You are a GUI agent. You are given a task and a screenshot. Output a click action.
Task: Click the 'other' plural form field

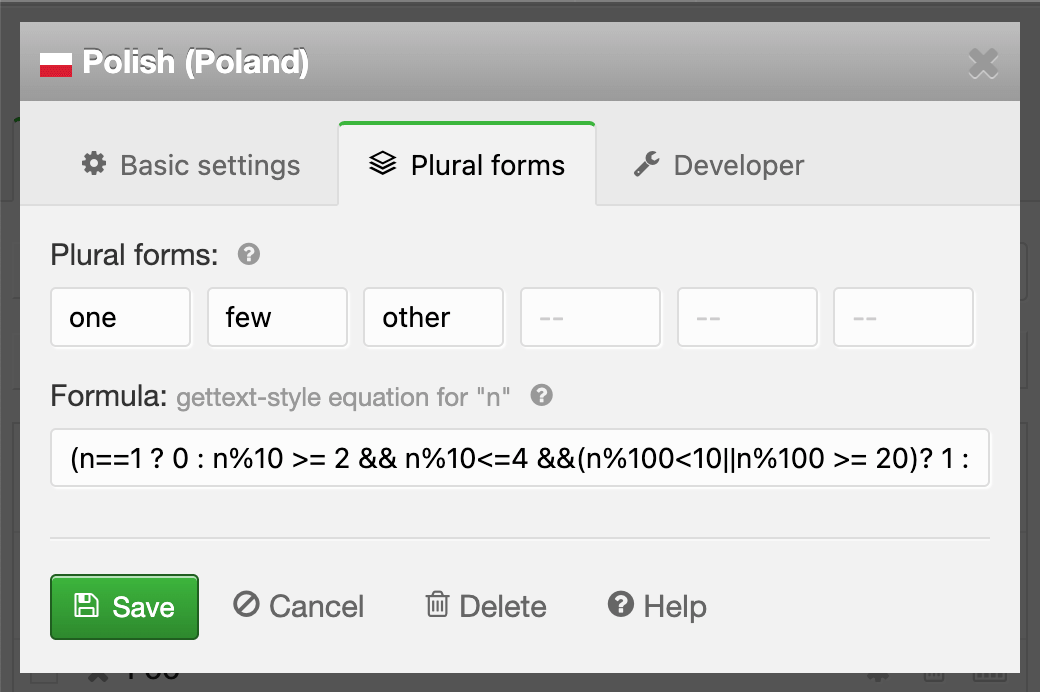(x=433, y=318)
